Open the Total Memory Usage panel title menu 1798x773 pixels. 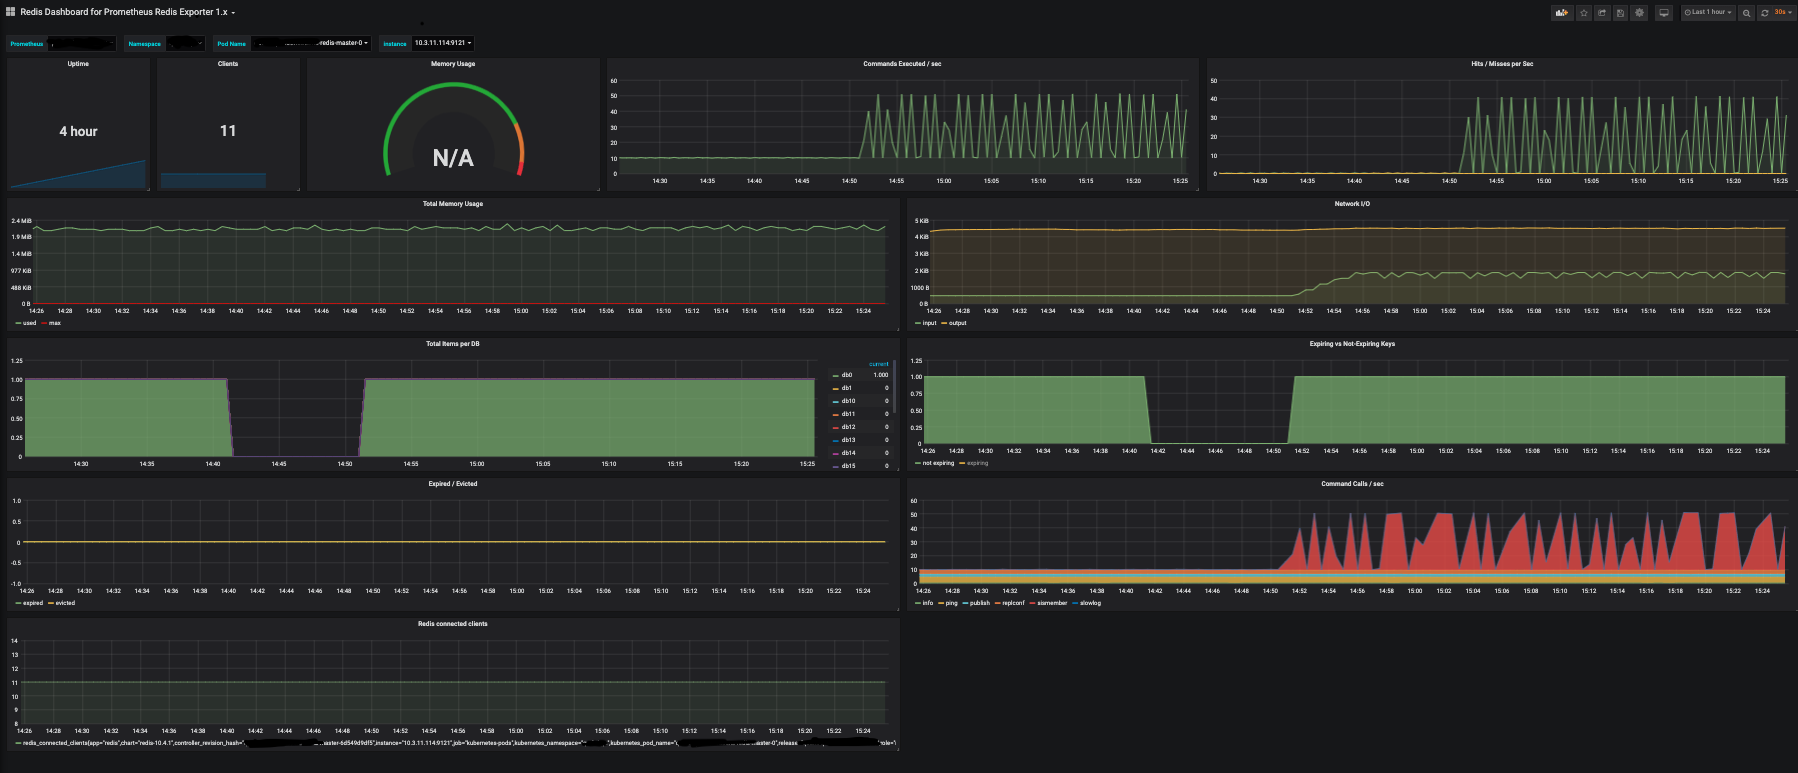coord(452,204)
